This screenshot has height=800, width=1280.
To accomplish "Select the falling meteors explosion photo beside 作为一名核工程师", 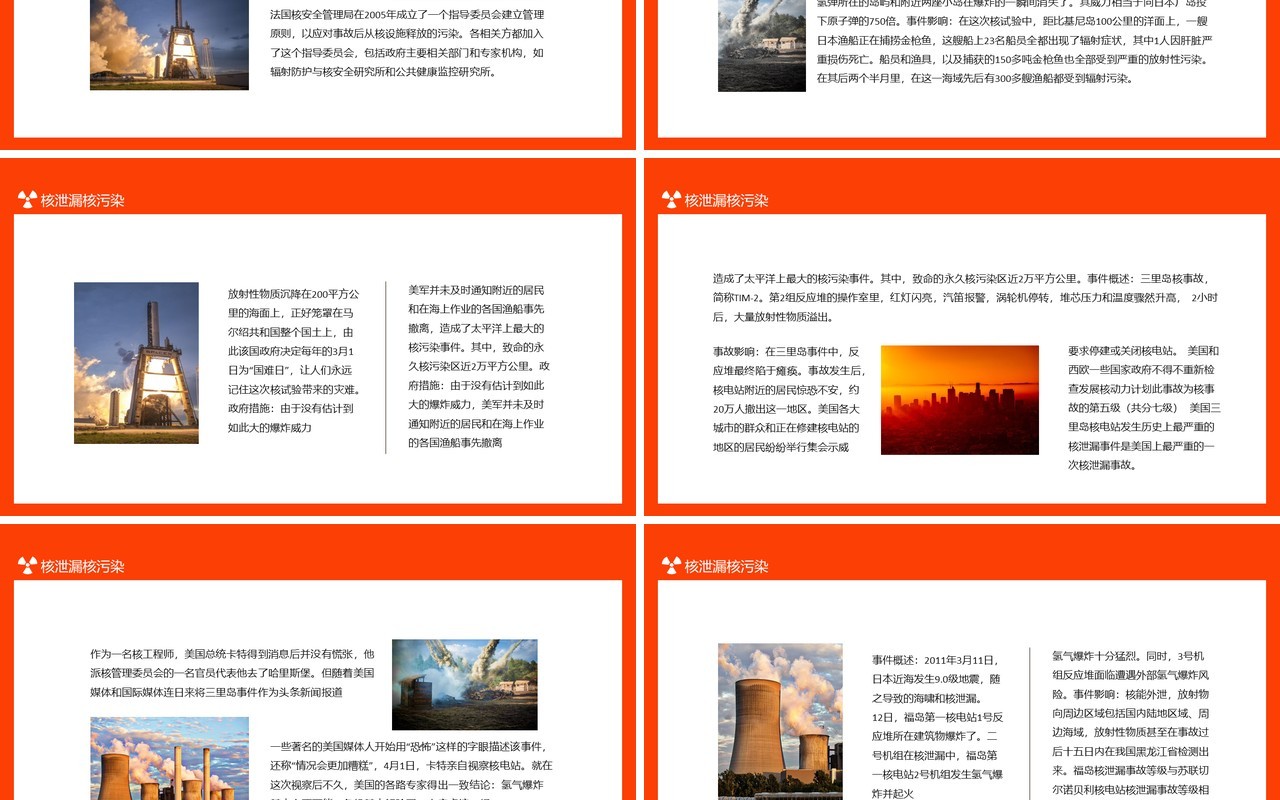I will 465,684.
